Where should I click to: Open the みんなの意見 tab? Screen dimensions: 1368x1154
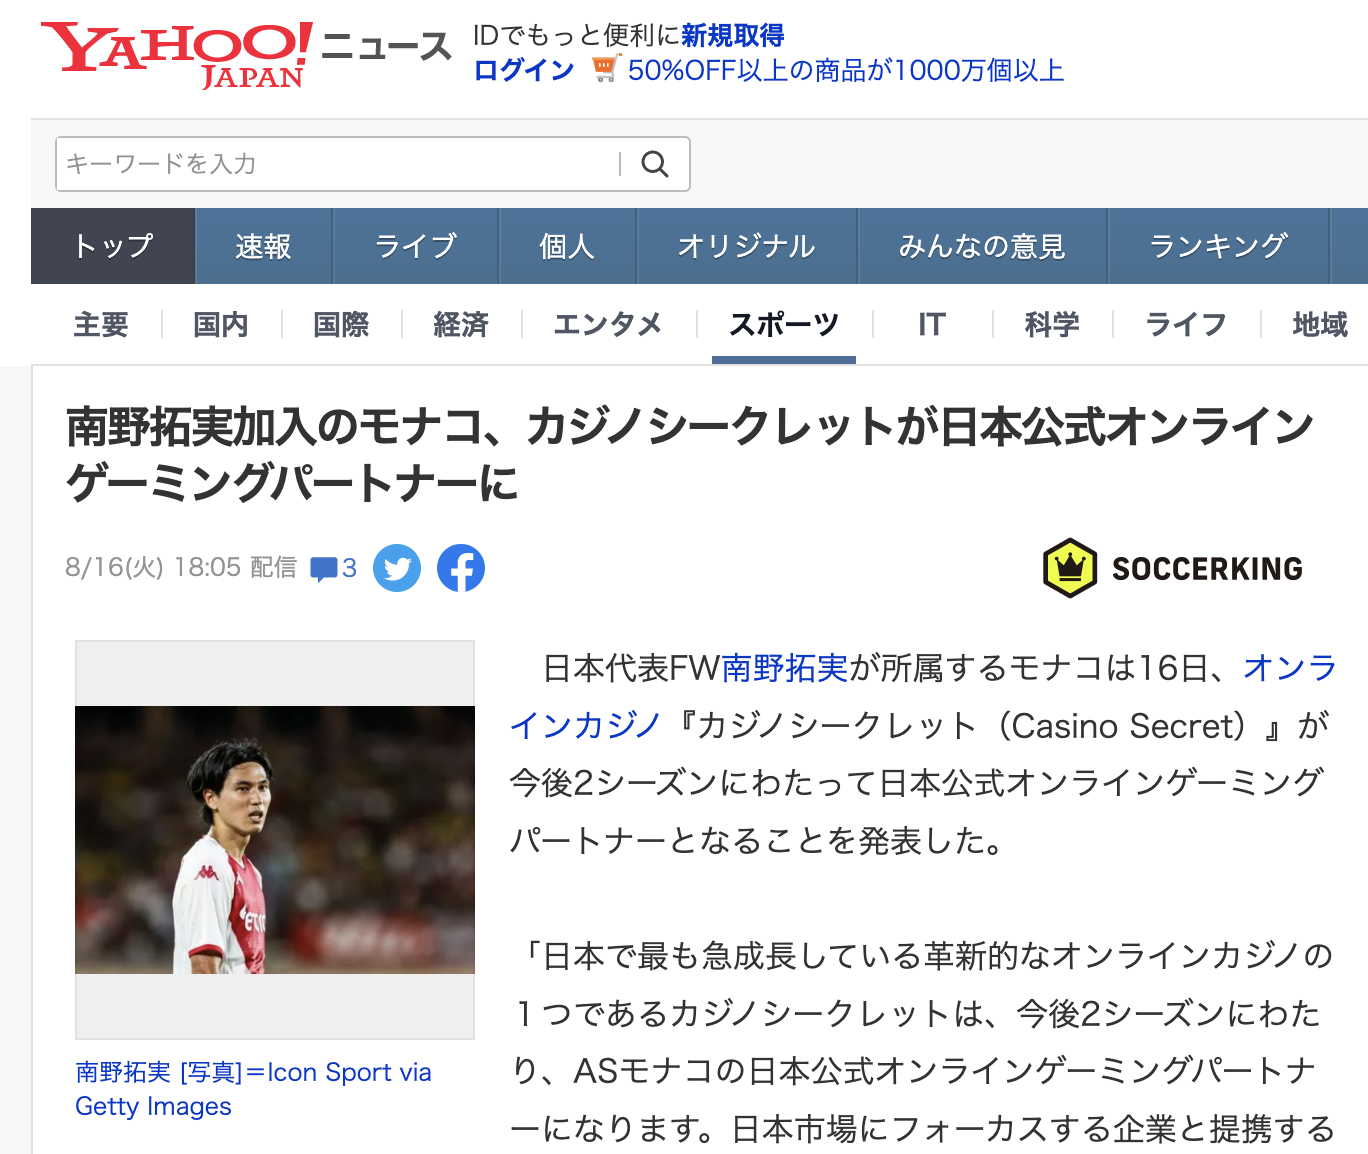point(982,246)
